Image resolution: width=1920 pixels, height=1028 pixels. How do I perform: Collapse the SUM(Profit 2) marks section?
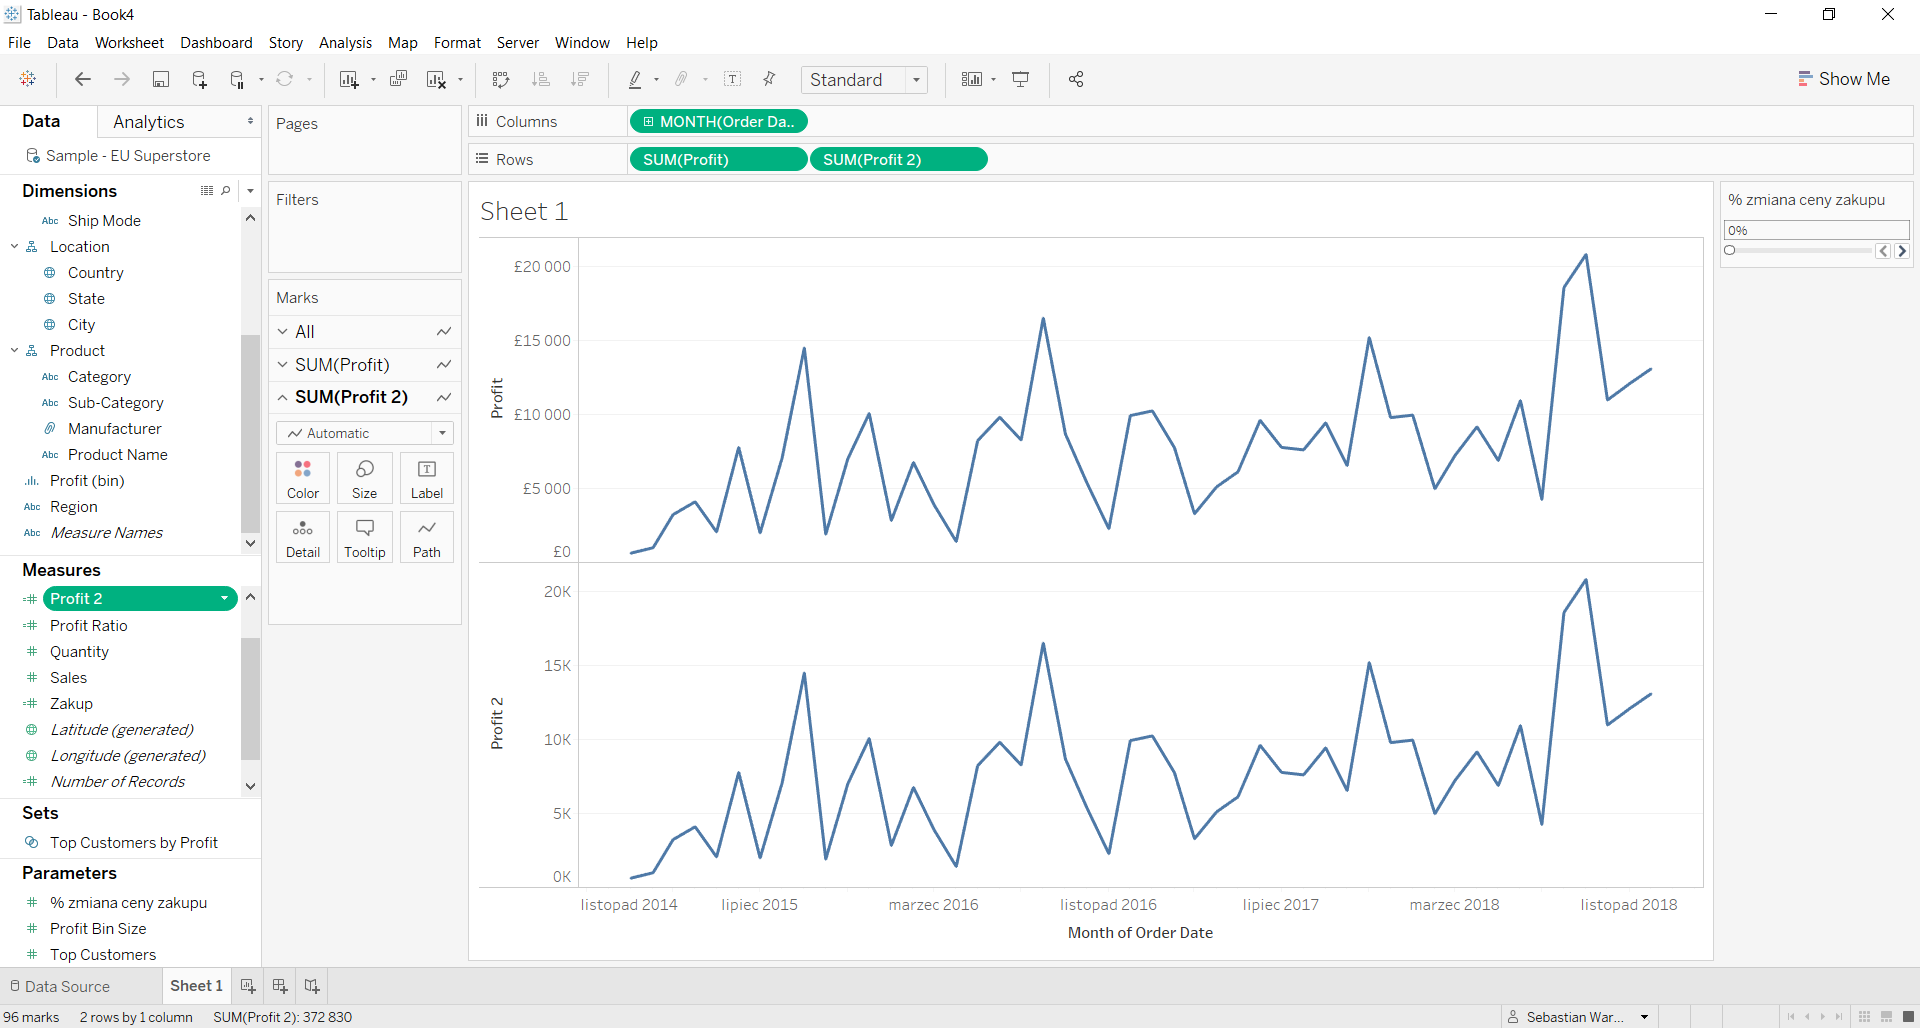(283, 397)
